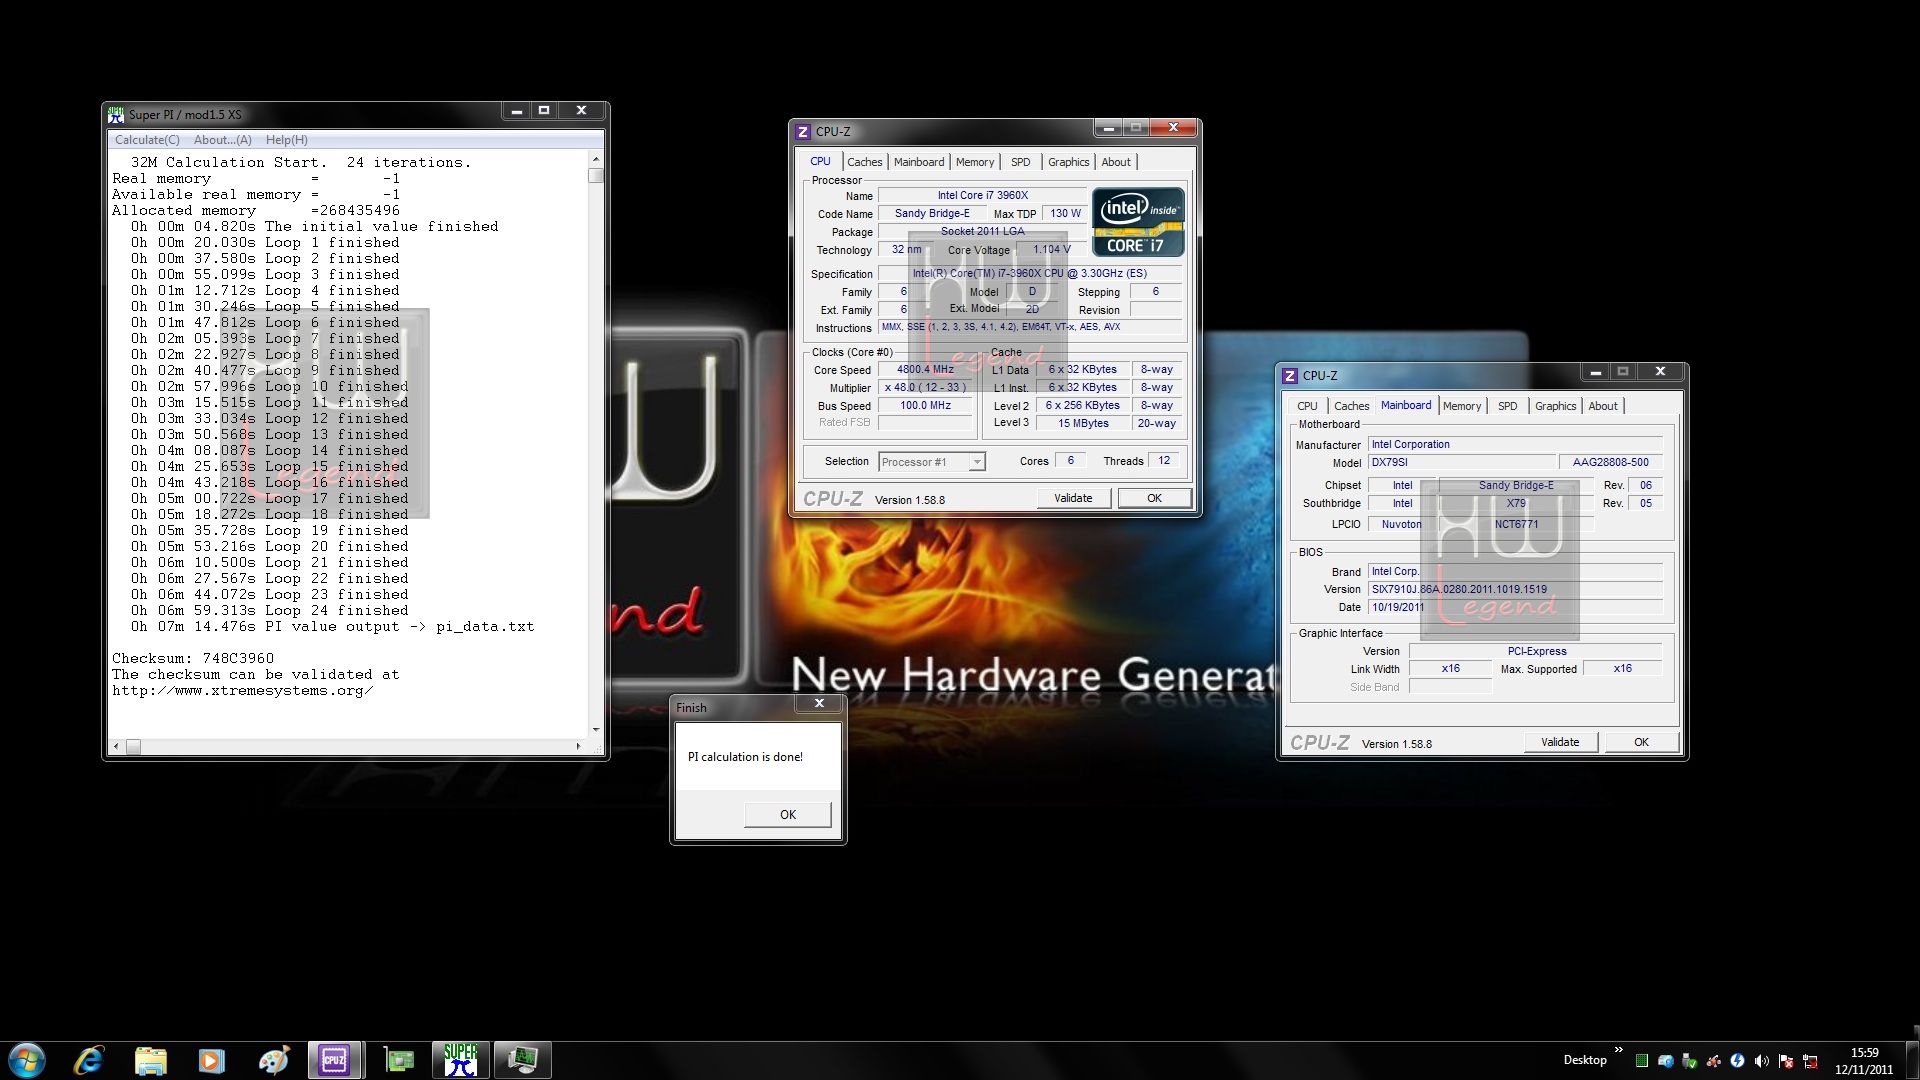Image resolution: width=1920 pixels, height=1080 pixels.
Task: Expand the Desktop toolbar chevron on taskbar
Action: click(1618, 1050)
